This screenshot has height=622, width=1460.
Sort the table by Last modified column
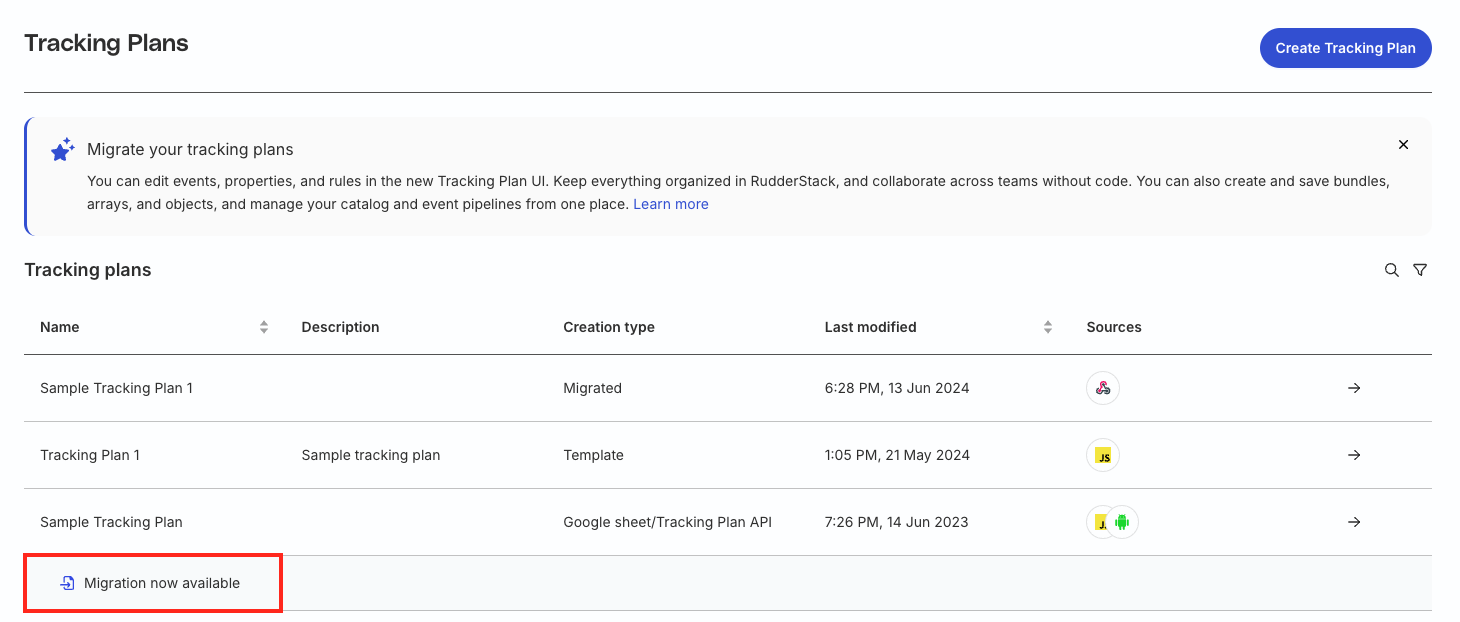point(1048,327)
